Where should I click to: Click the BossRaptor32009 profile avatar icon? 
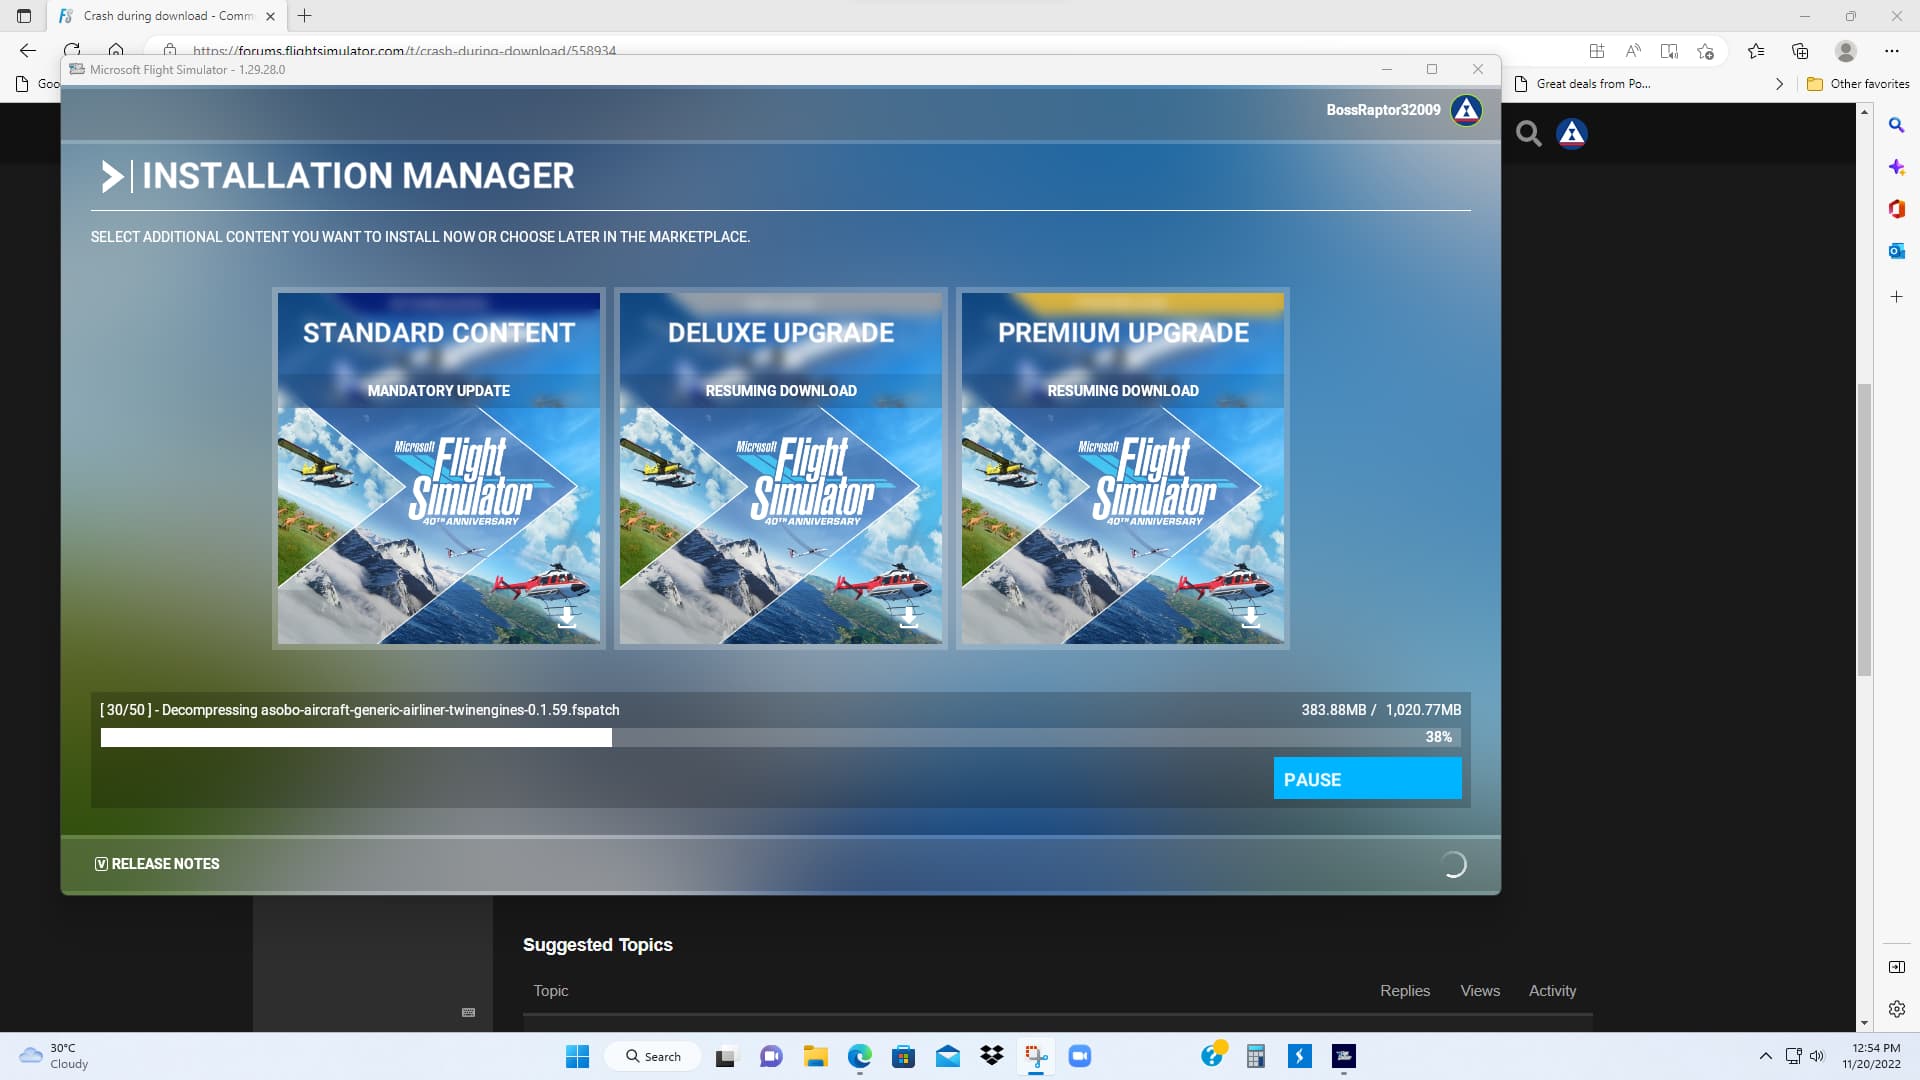(1466, 110)
